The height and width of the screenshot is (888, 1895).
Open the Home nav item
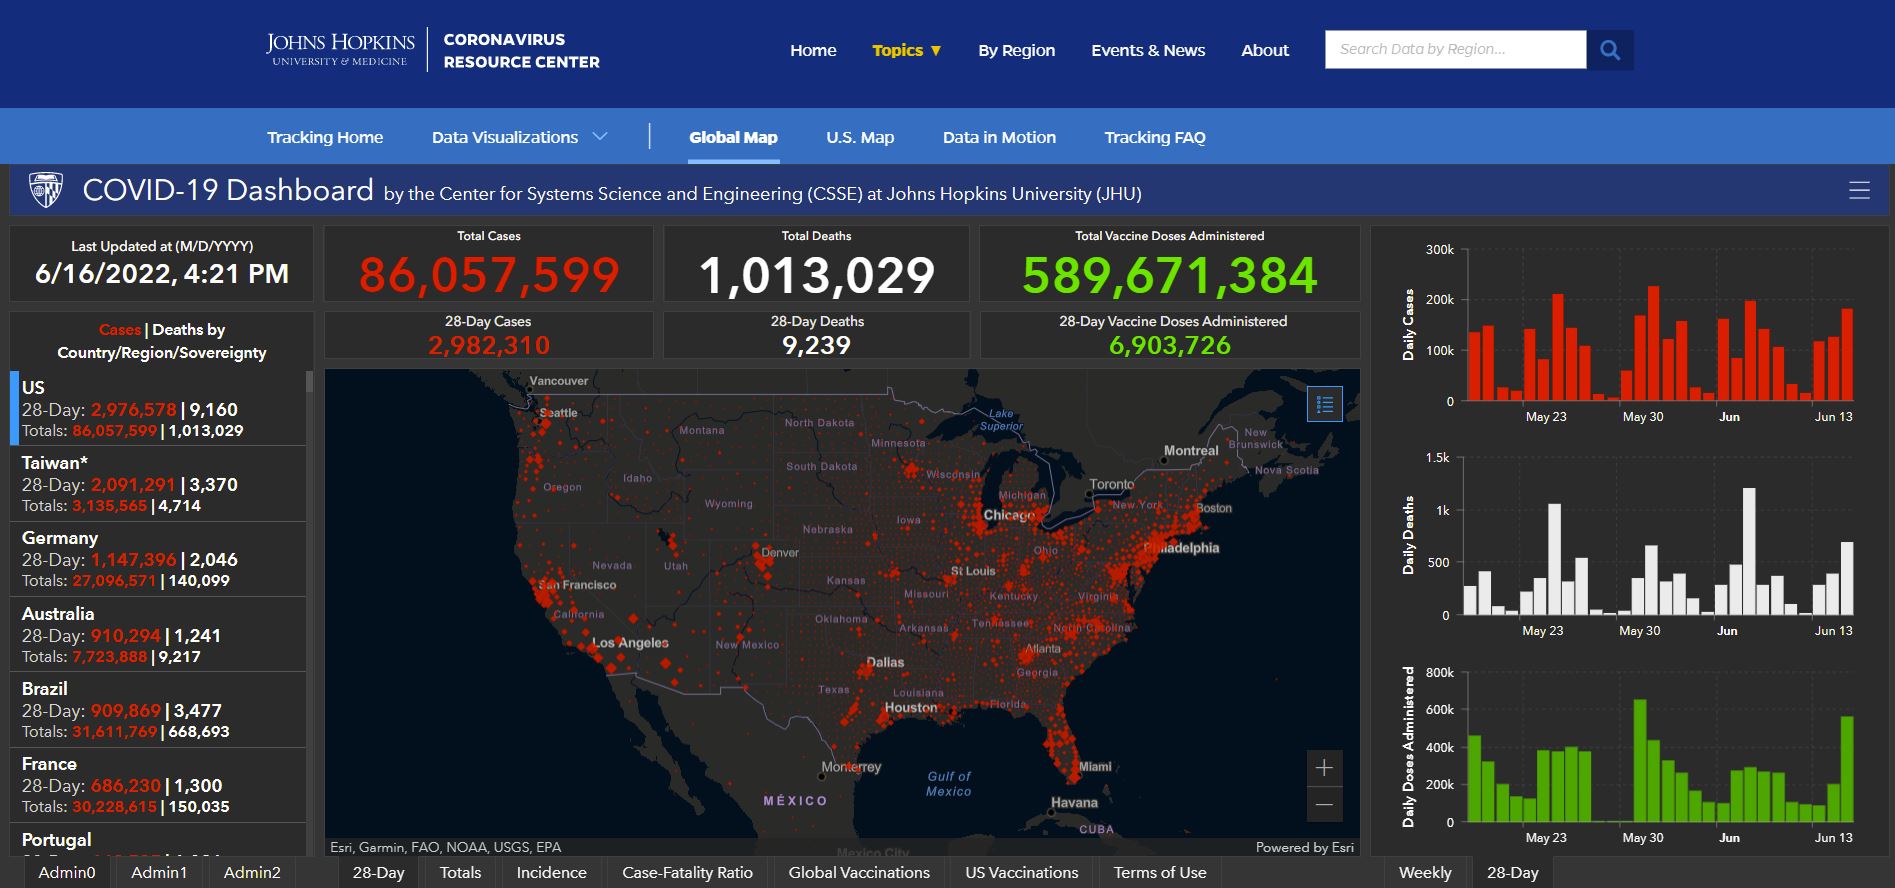[x=813, y=50]
